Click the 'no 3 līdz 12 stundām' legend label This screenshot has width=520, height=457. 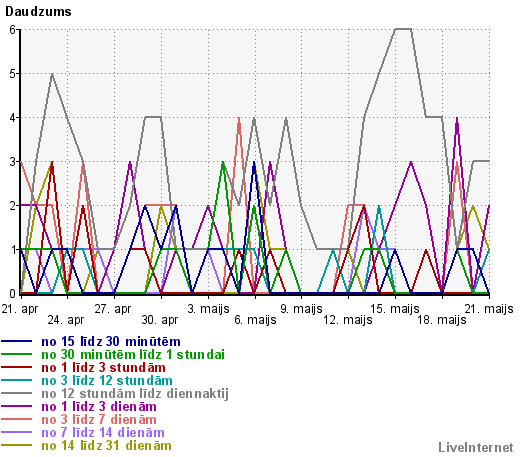coord(107,381)
